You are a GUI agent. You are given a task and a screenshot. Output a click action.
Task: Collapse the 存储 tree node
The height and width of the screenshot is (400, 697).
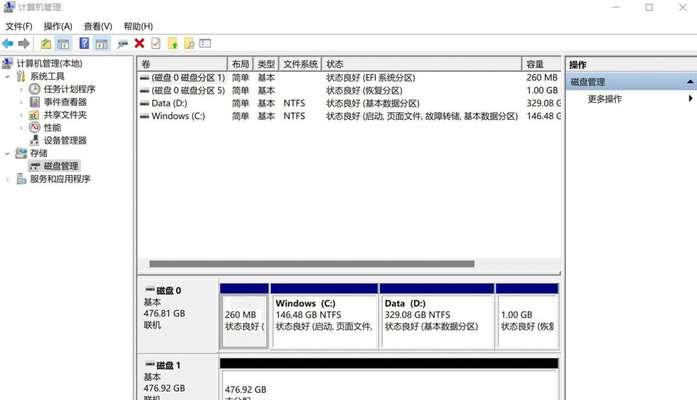8,153
